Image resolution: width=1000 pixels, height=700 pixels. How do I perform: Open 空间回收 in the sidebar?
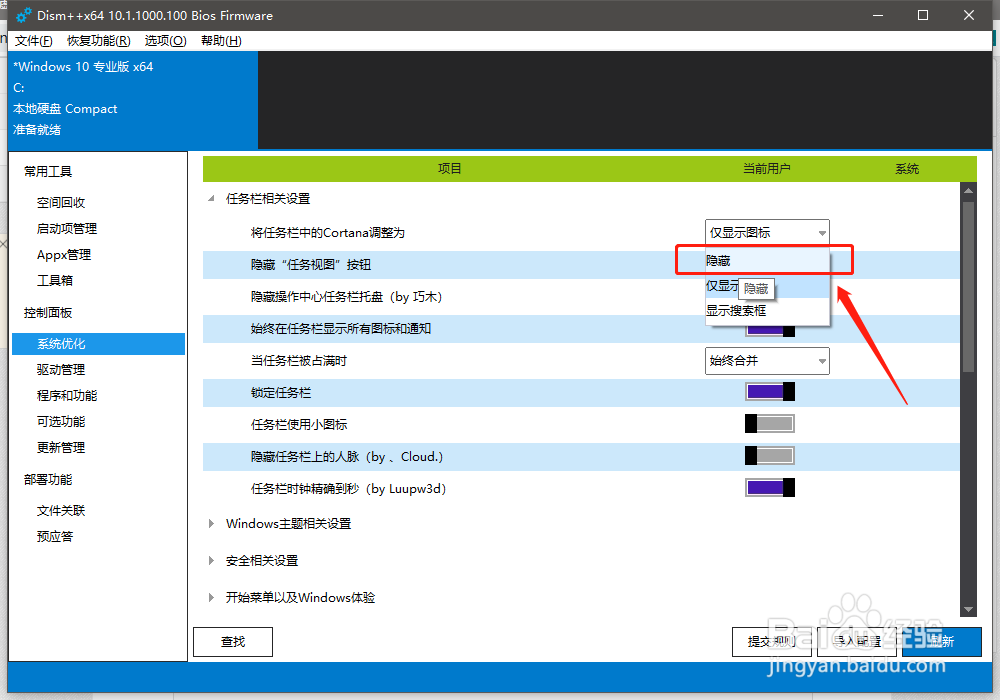click(x=61, y=203)
